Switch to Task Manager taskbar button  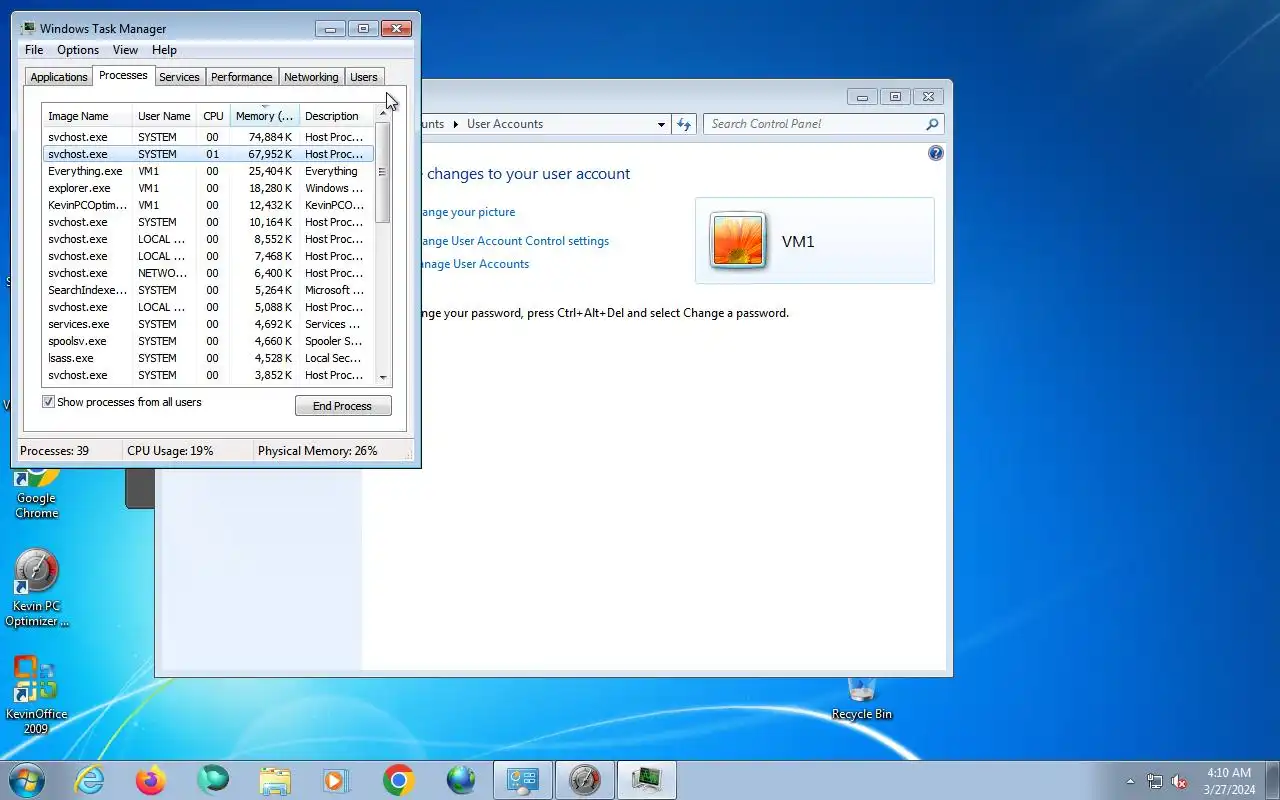(647, 780)
